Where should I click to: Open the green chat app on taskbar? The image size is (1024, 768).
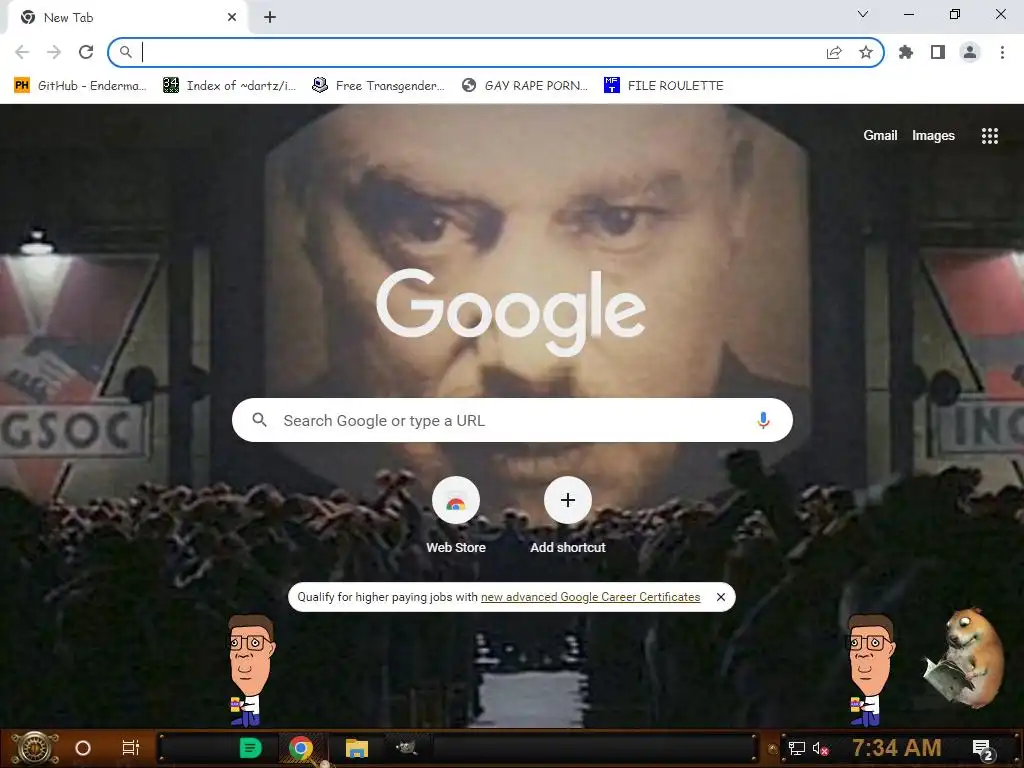point(250,748)
